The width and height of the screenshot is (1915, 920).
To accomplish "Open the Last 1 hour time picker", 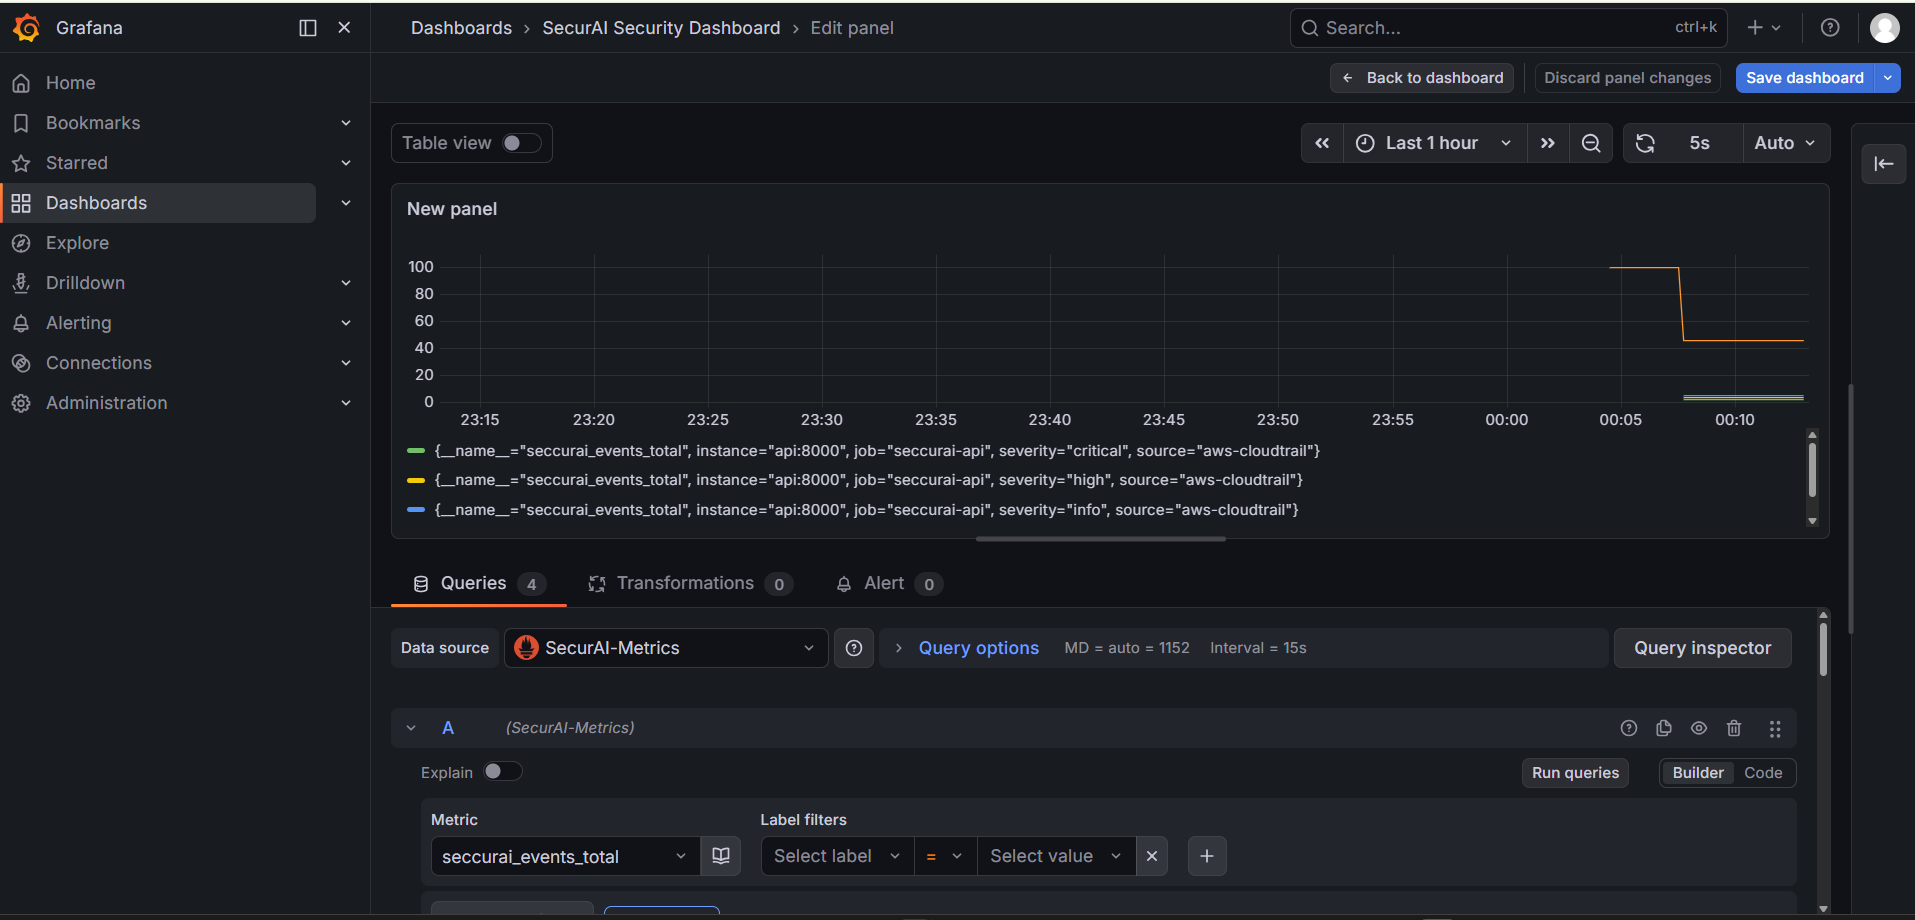I will (1434, 143).
